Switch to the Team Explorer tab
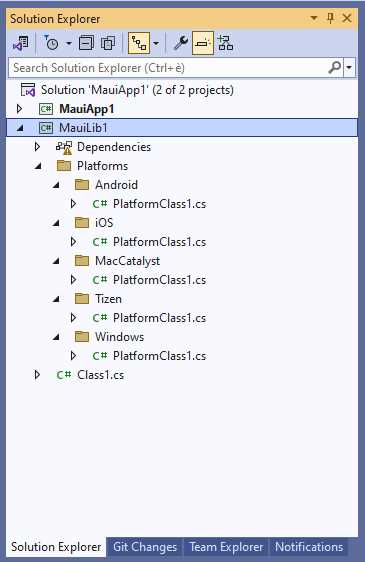Viewport: 365px width, 562px height. 226,547
